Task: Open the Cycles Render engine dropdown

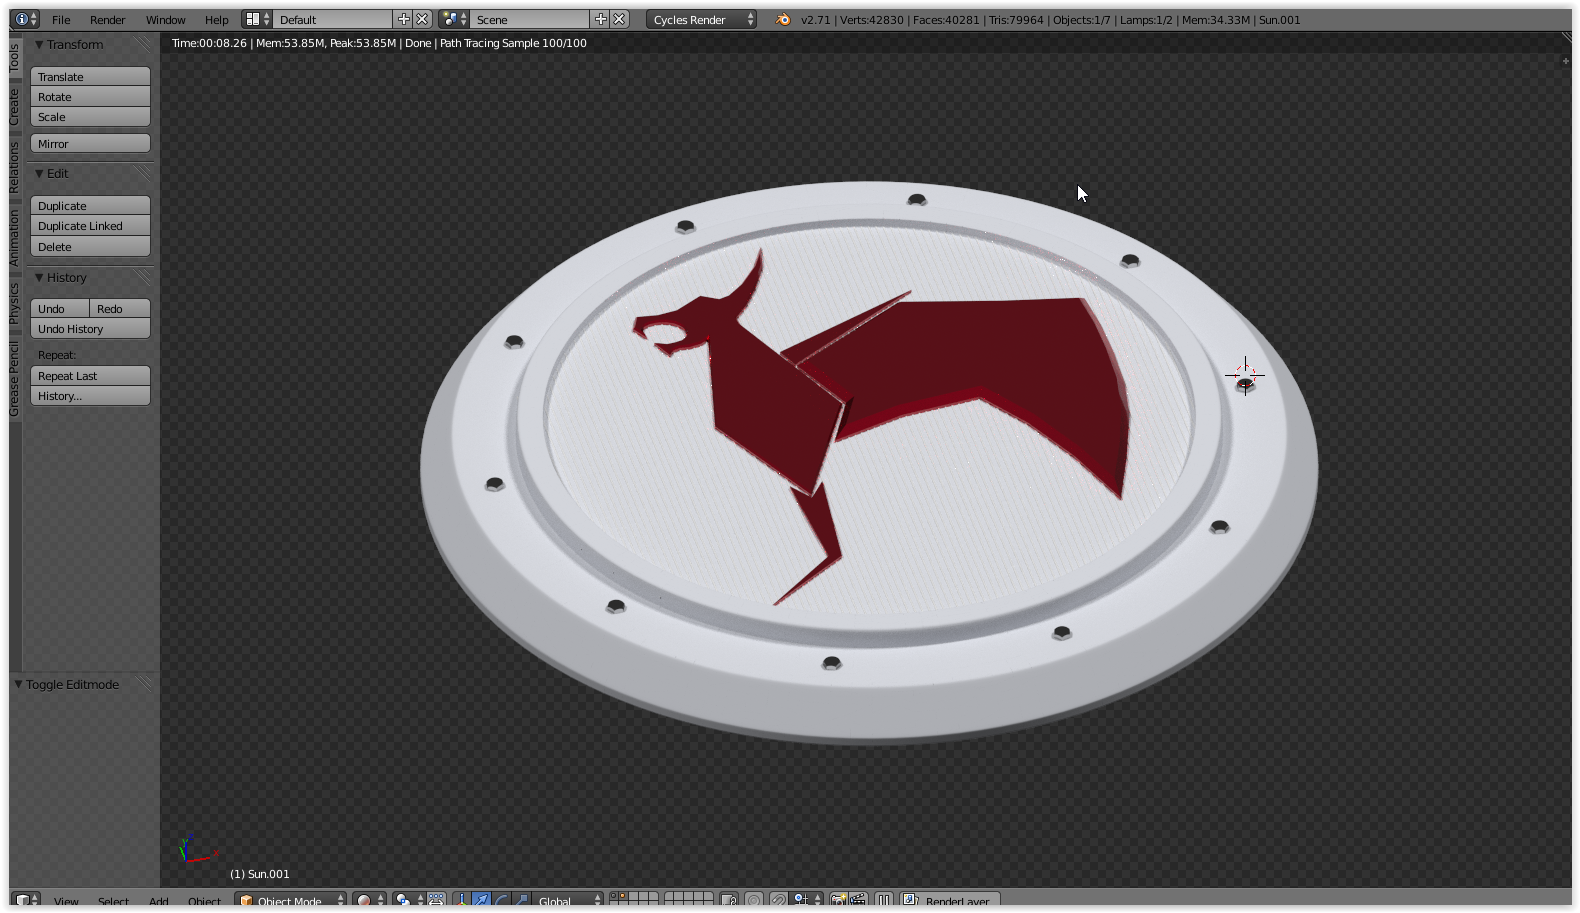Action: click(x=700, y=19)
